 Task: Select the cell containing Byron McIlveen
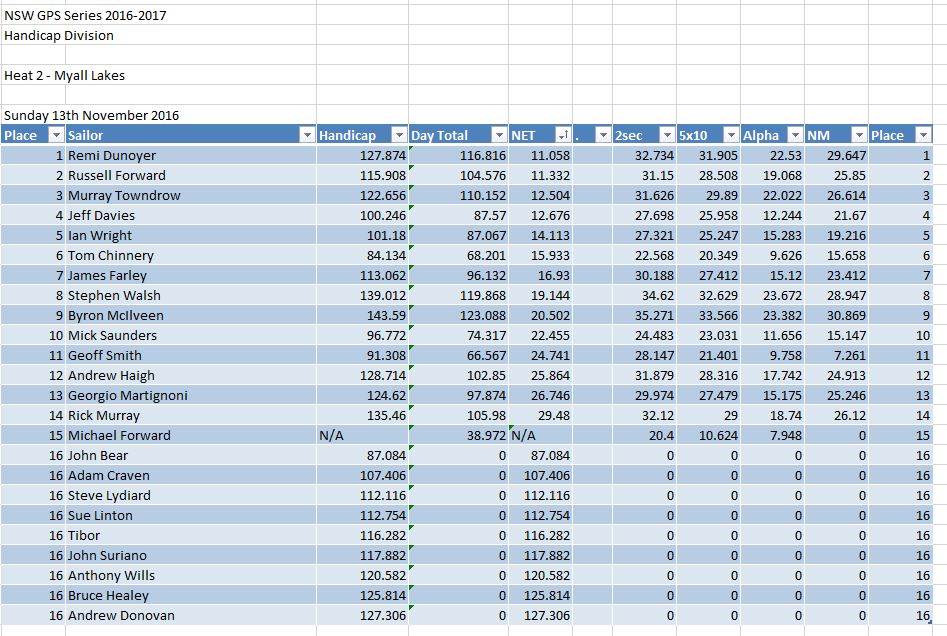(x=115, y=316)
